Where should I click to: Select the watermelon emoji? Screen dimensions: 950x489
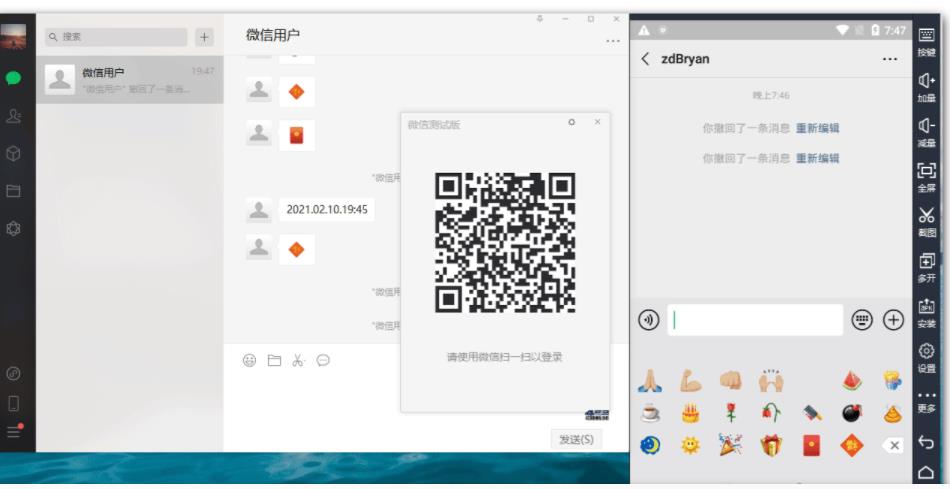point(852,381)
